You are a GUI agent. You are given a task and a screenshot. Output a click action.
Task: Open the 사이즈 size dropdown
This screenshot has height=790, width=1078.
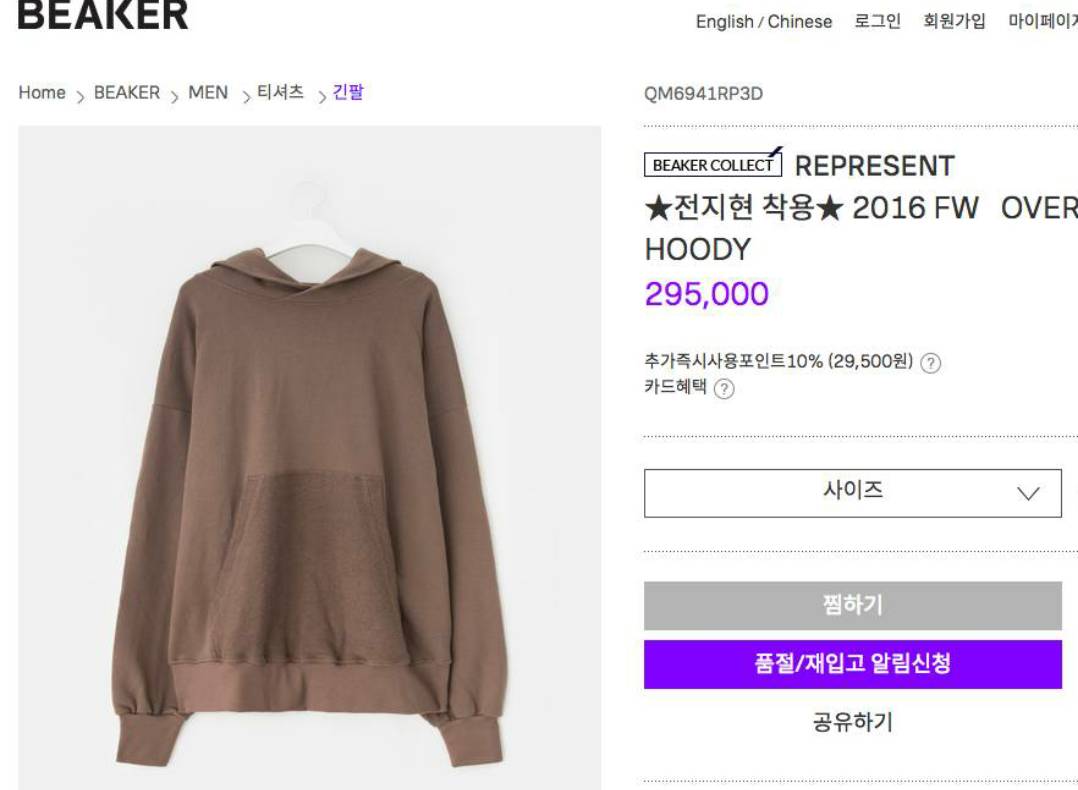tap(852, 493)
